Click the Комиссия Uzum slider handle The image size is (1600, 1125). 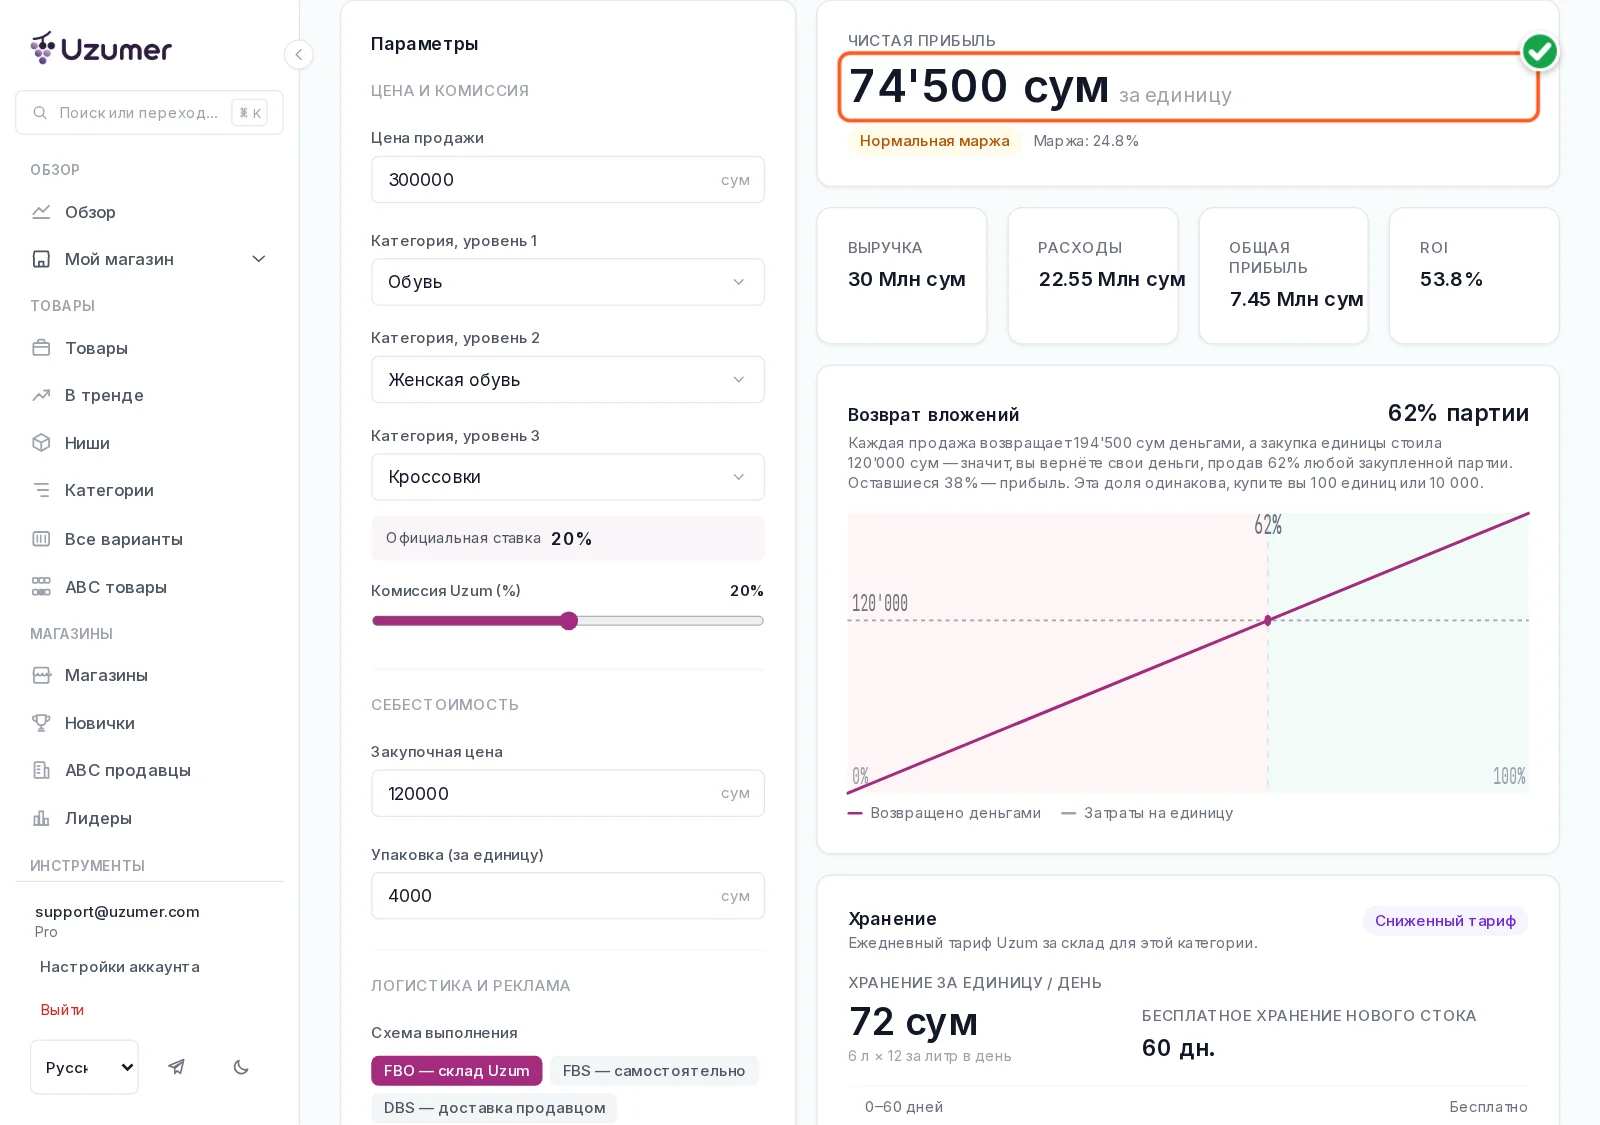coord(569,621)
